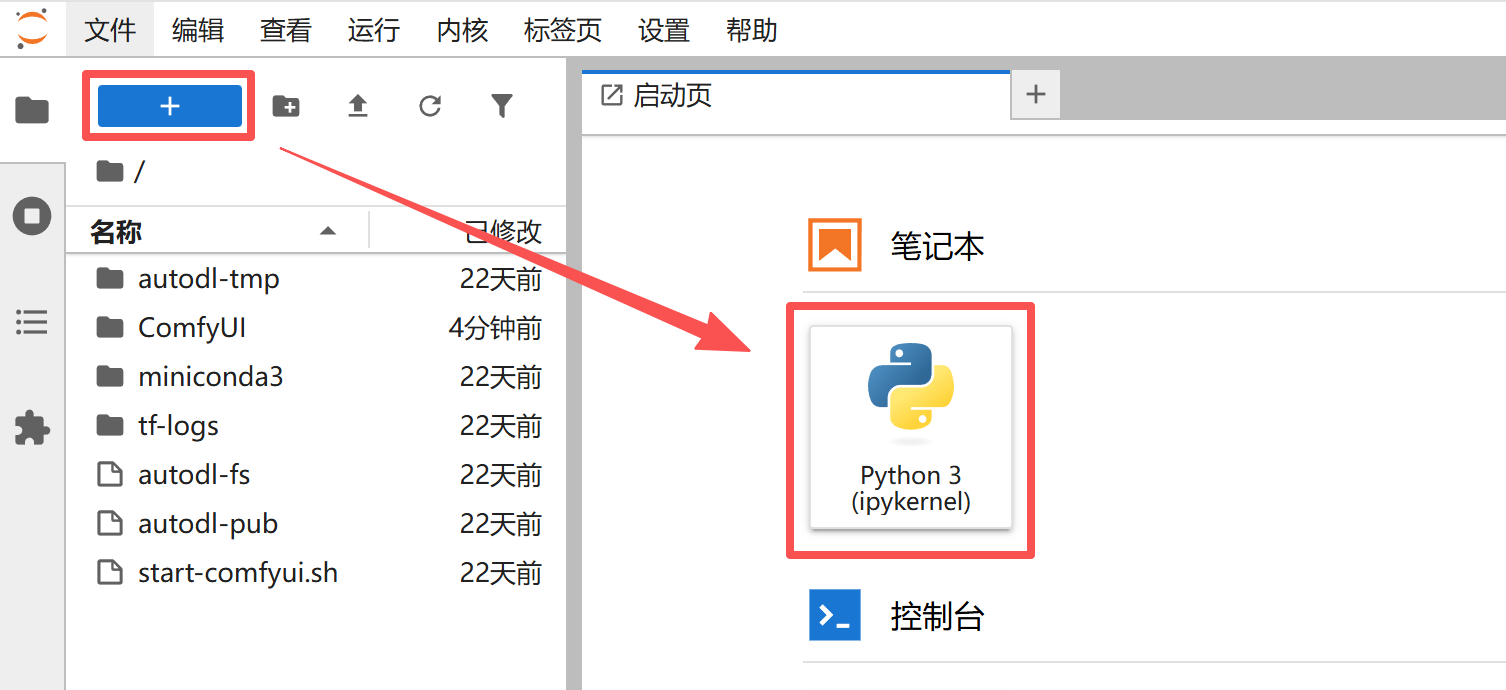Refresh the file list icon
Image resolution: width=1506 pixels, height=690 pixels.
pyautogui.click(x=430, y=106)
